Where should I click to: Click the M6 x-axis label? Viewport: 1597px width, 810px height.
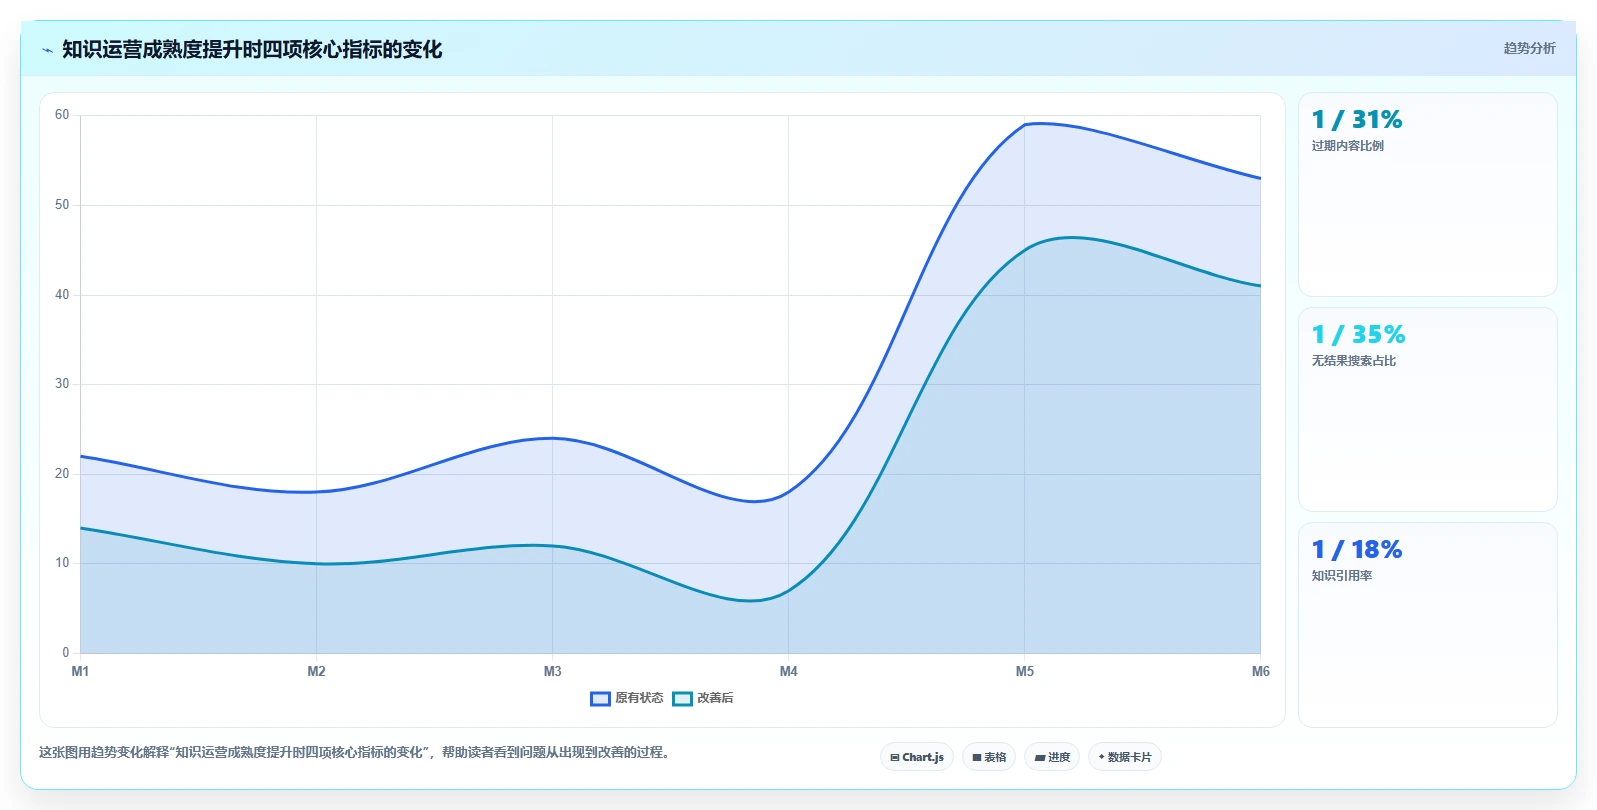coord(1260,671)
